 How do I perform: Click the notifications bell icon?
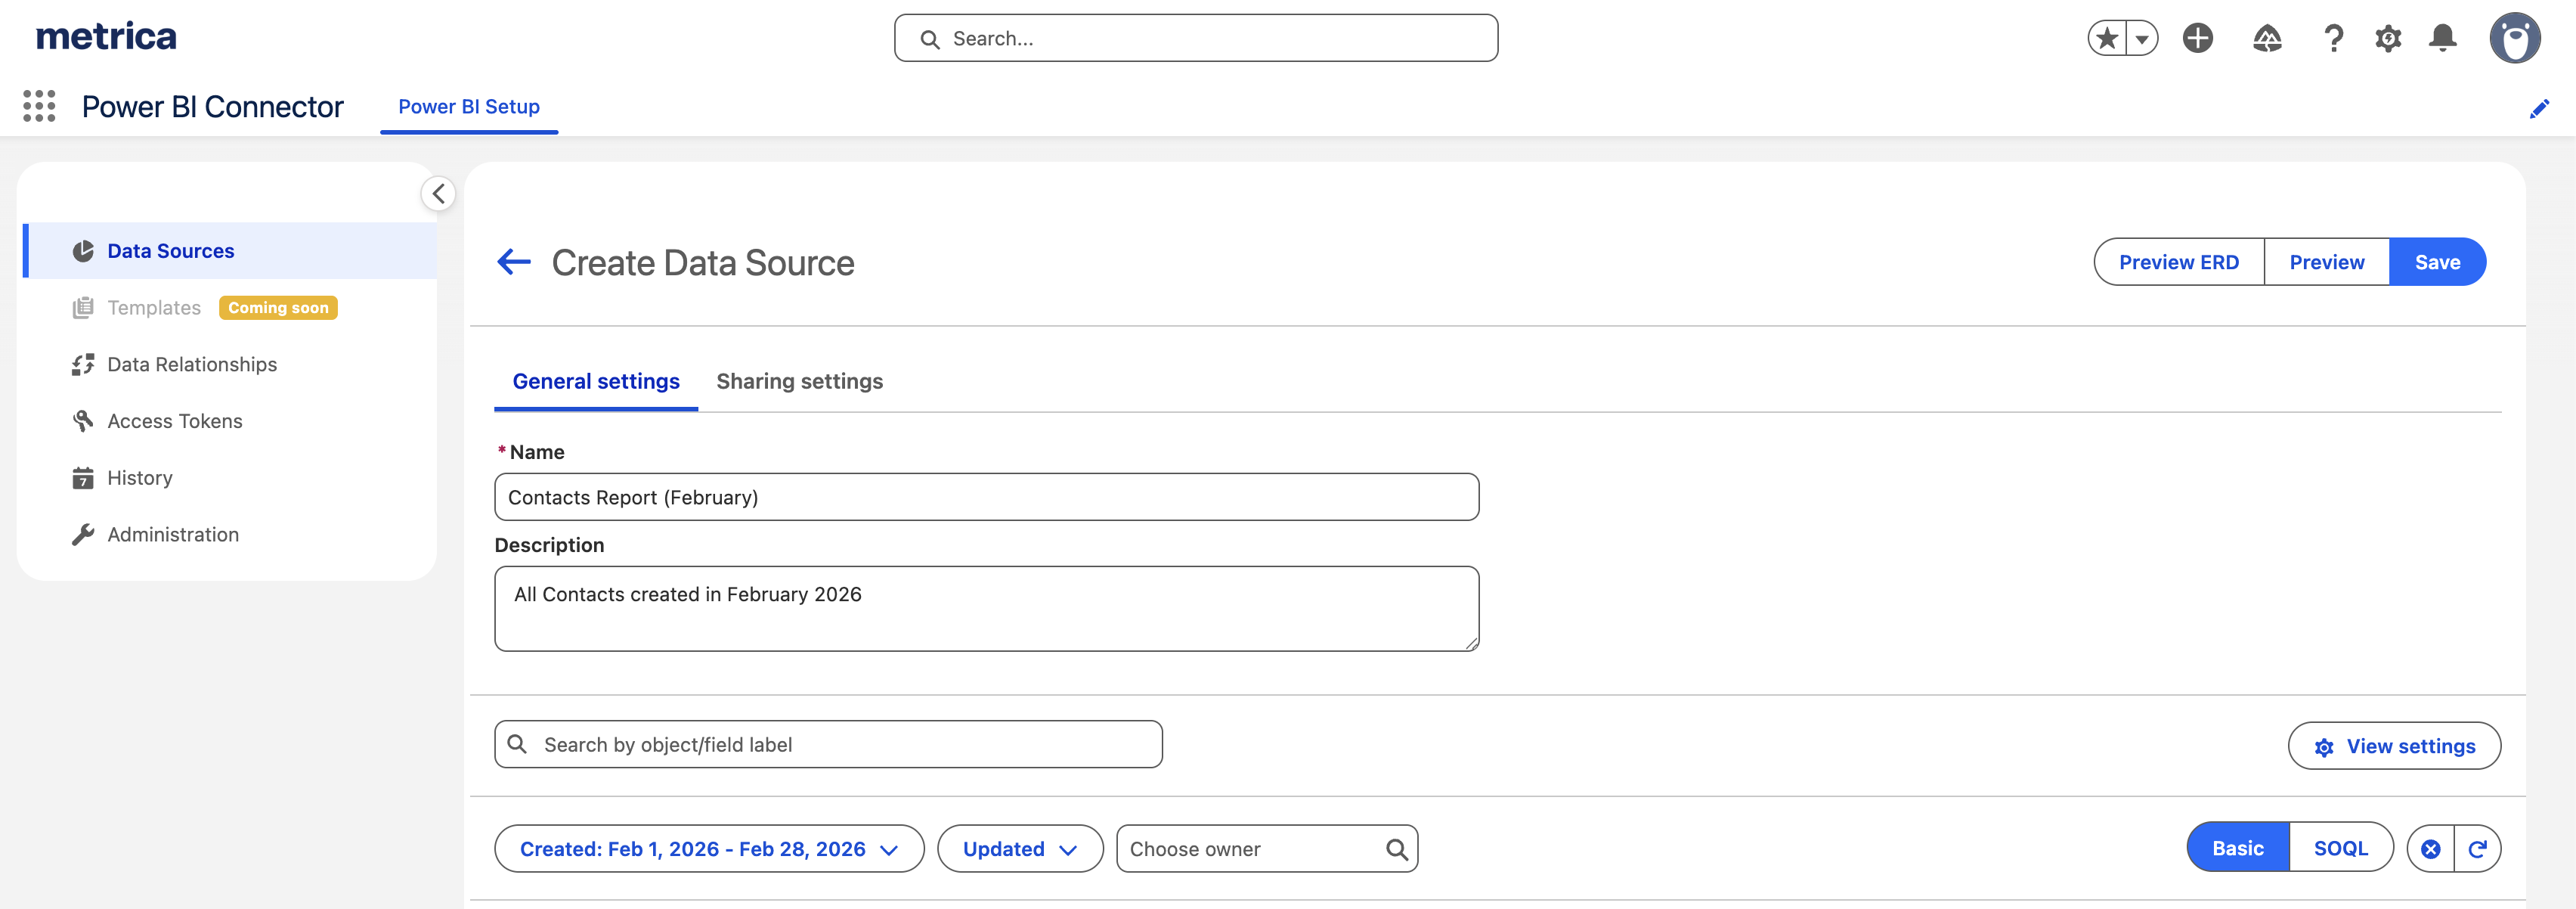coord(2442,38)
